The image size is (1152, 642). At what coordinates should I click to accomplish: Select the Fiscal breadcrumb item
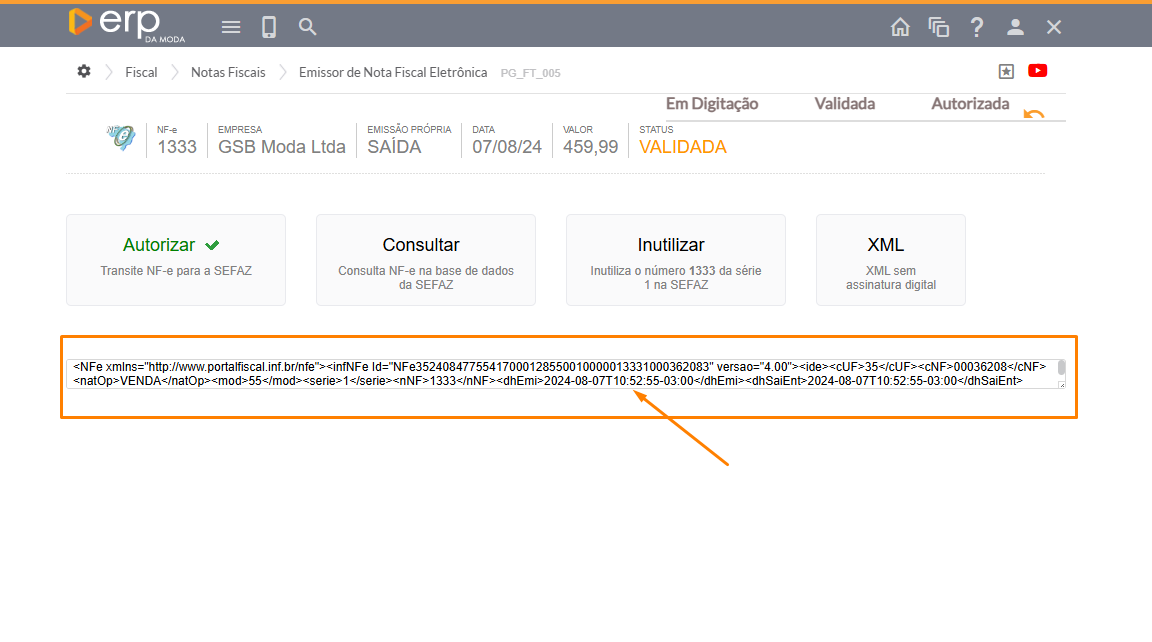coord(141,72)
